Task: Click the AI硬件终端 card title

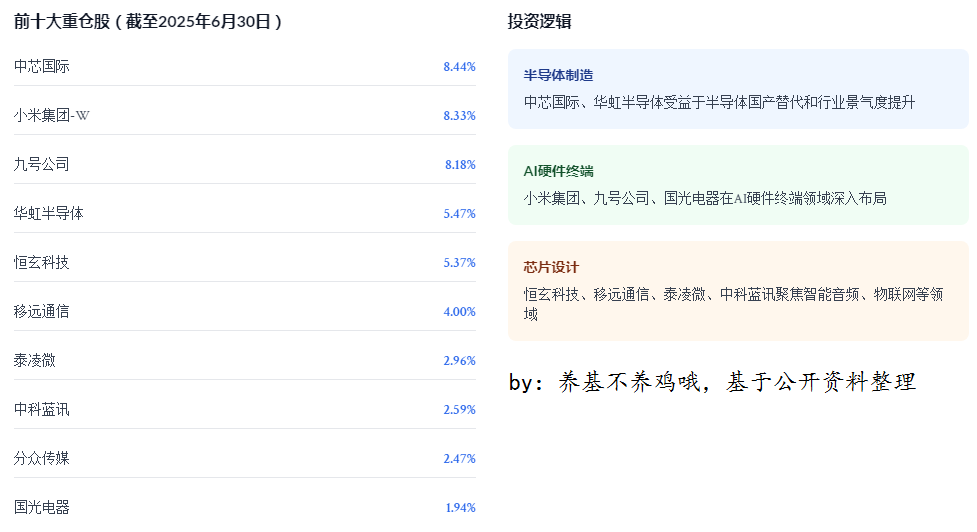Action: [558, 171]
